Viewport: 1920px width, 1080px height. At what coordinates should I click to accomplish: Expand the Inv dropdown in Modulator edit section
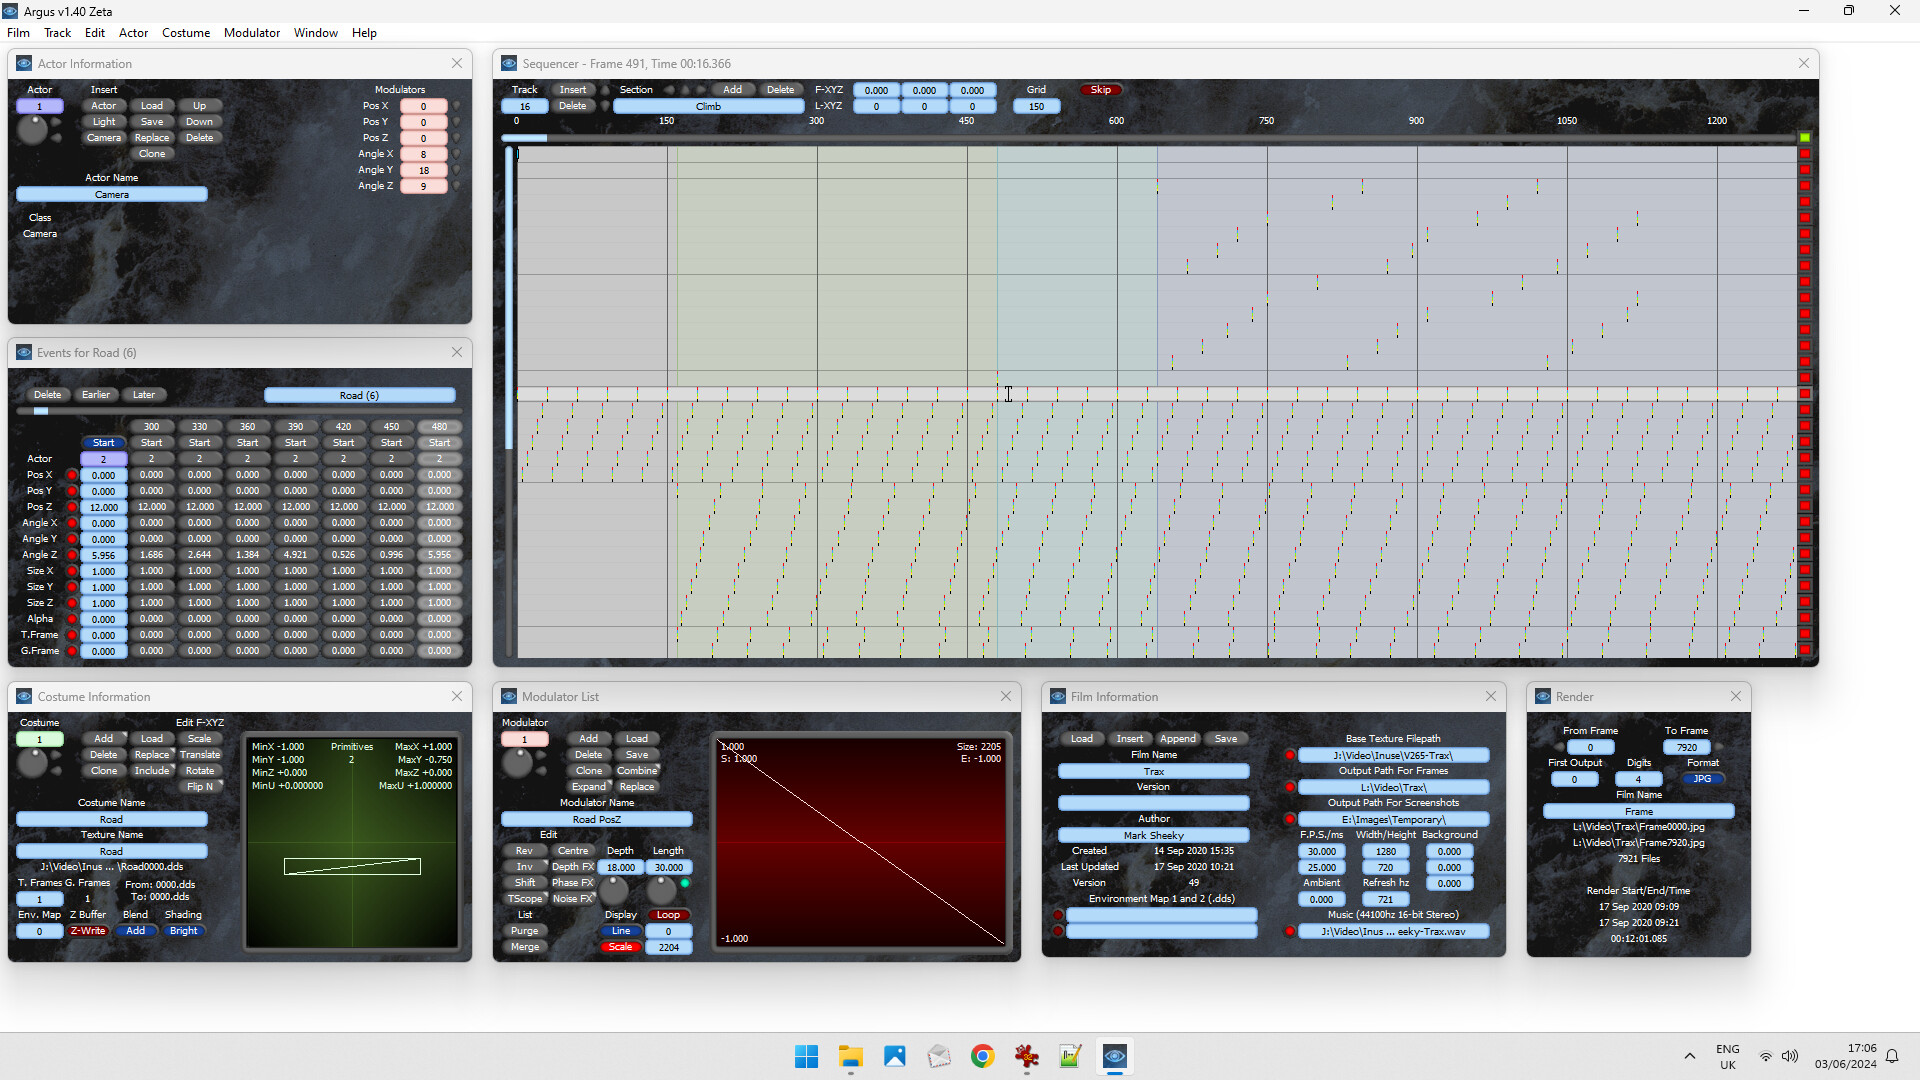click(x=545, y=862)
